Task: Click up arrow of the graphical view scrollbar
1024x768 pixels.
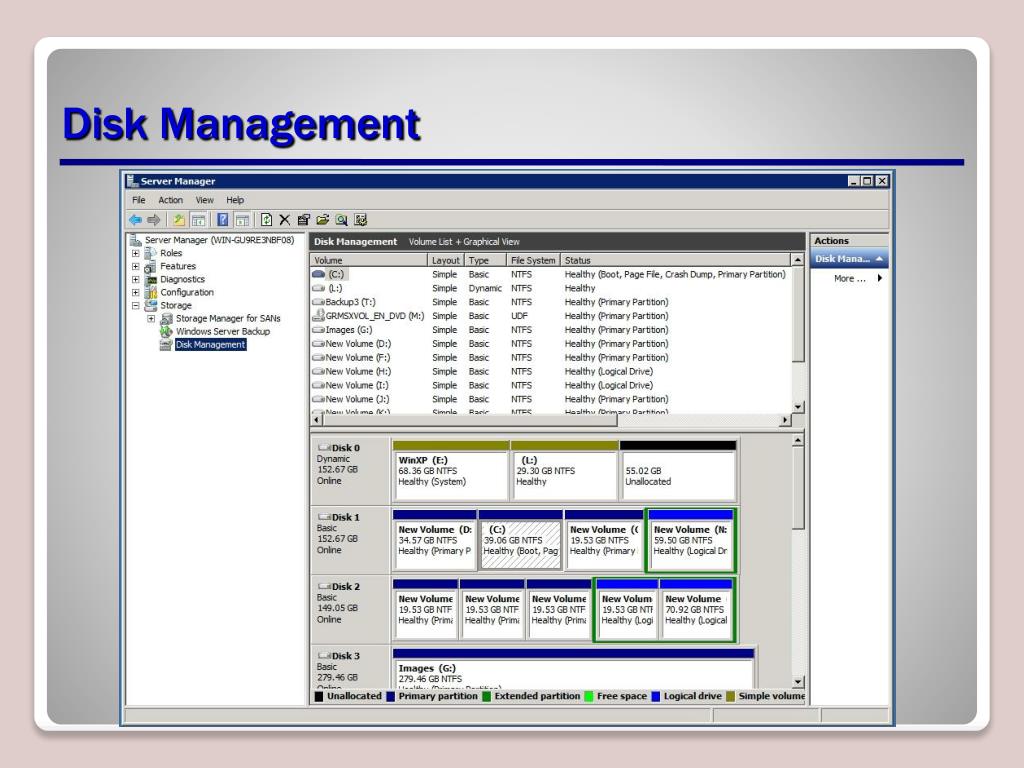Action: click(798, 441)
